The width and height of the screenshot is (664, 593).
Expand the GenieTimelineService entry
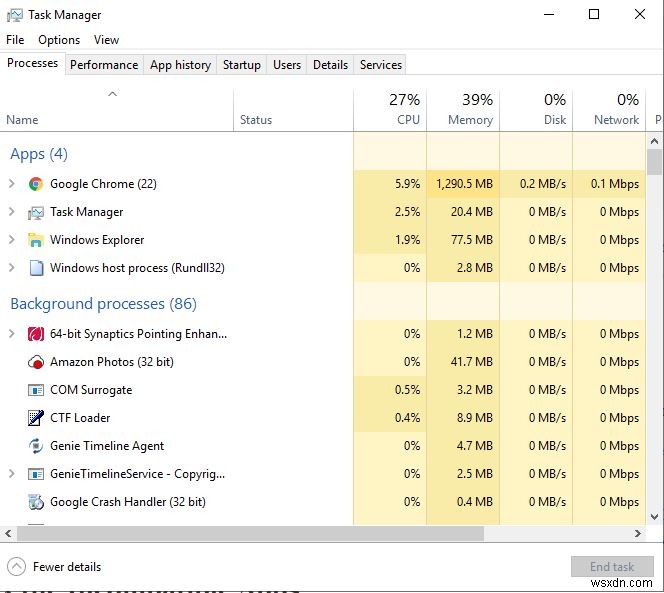tap(12, 474)
